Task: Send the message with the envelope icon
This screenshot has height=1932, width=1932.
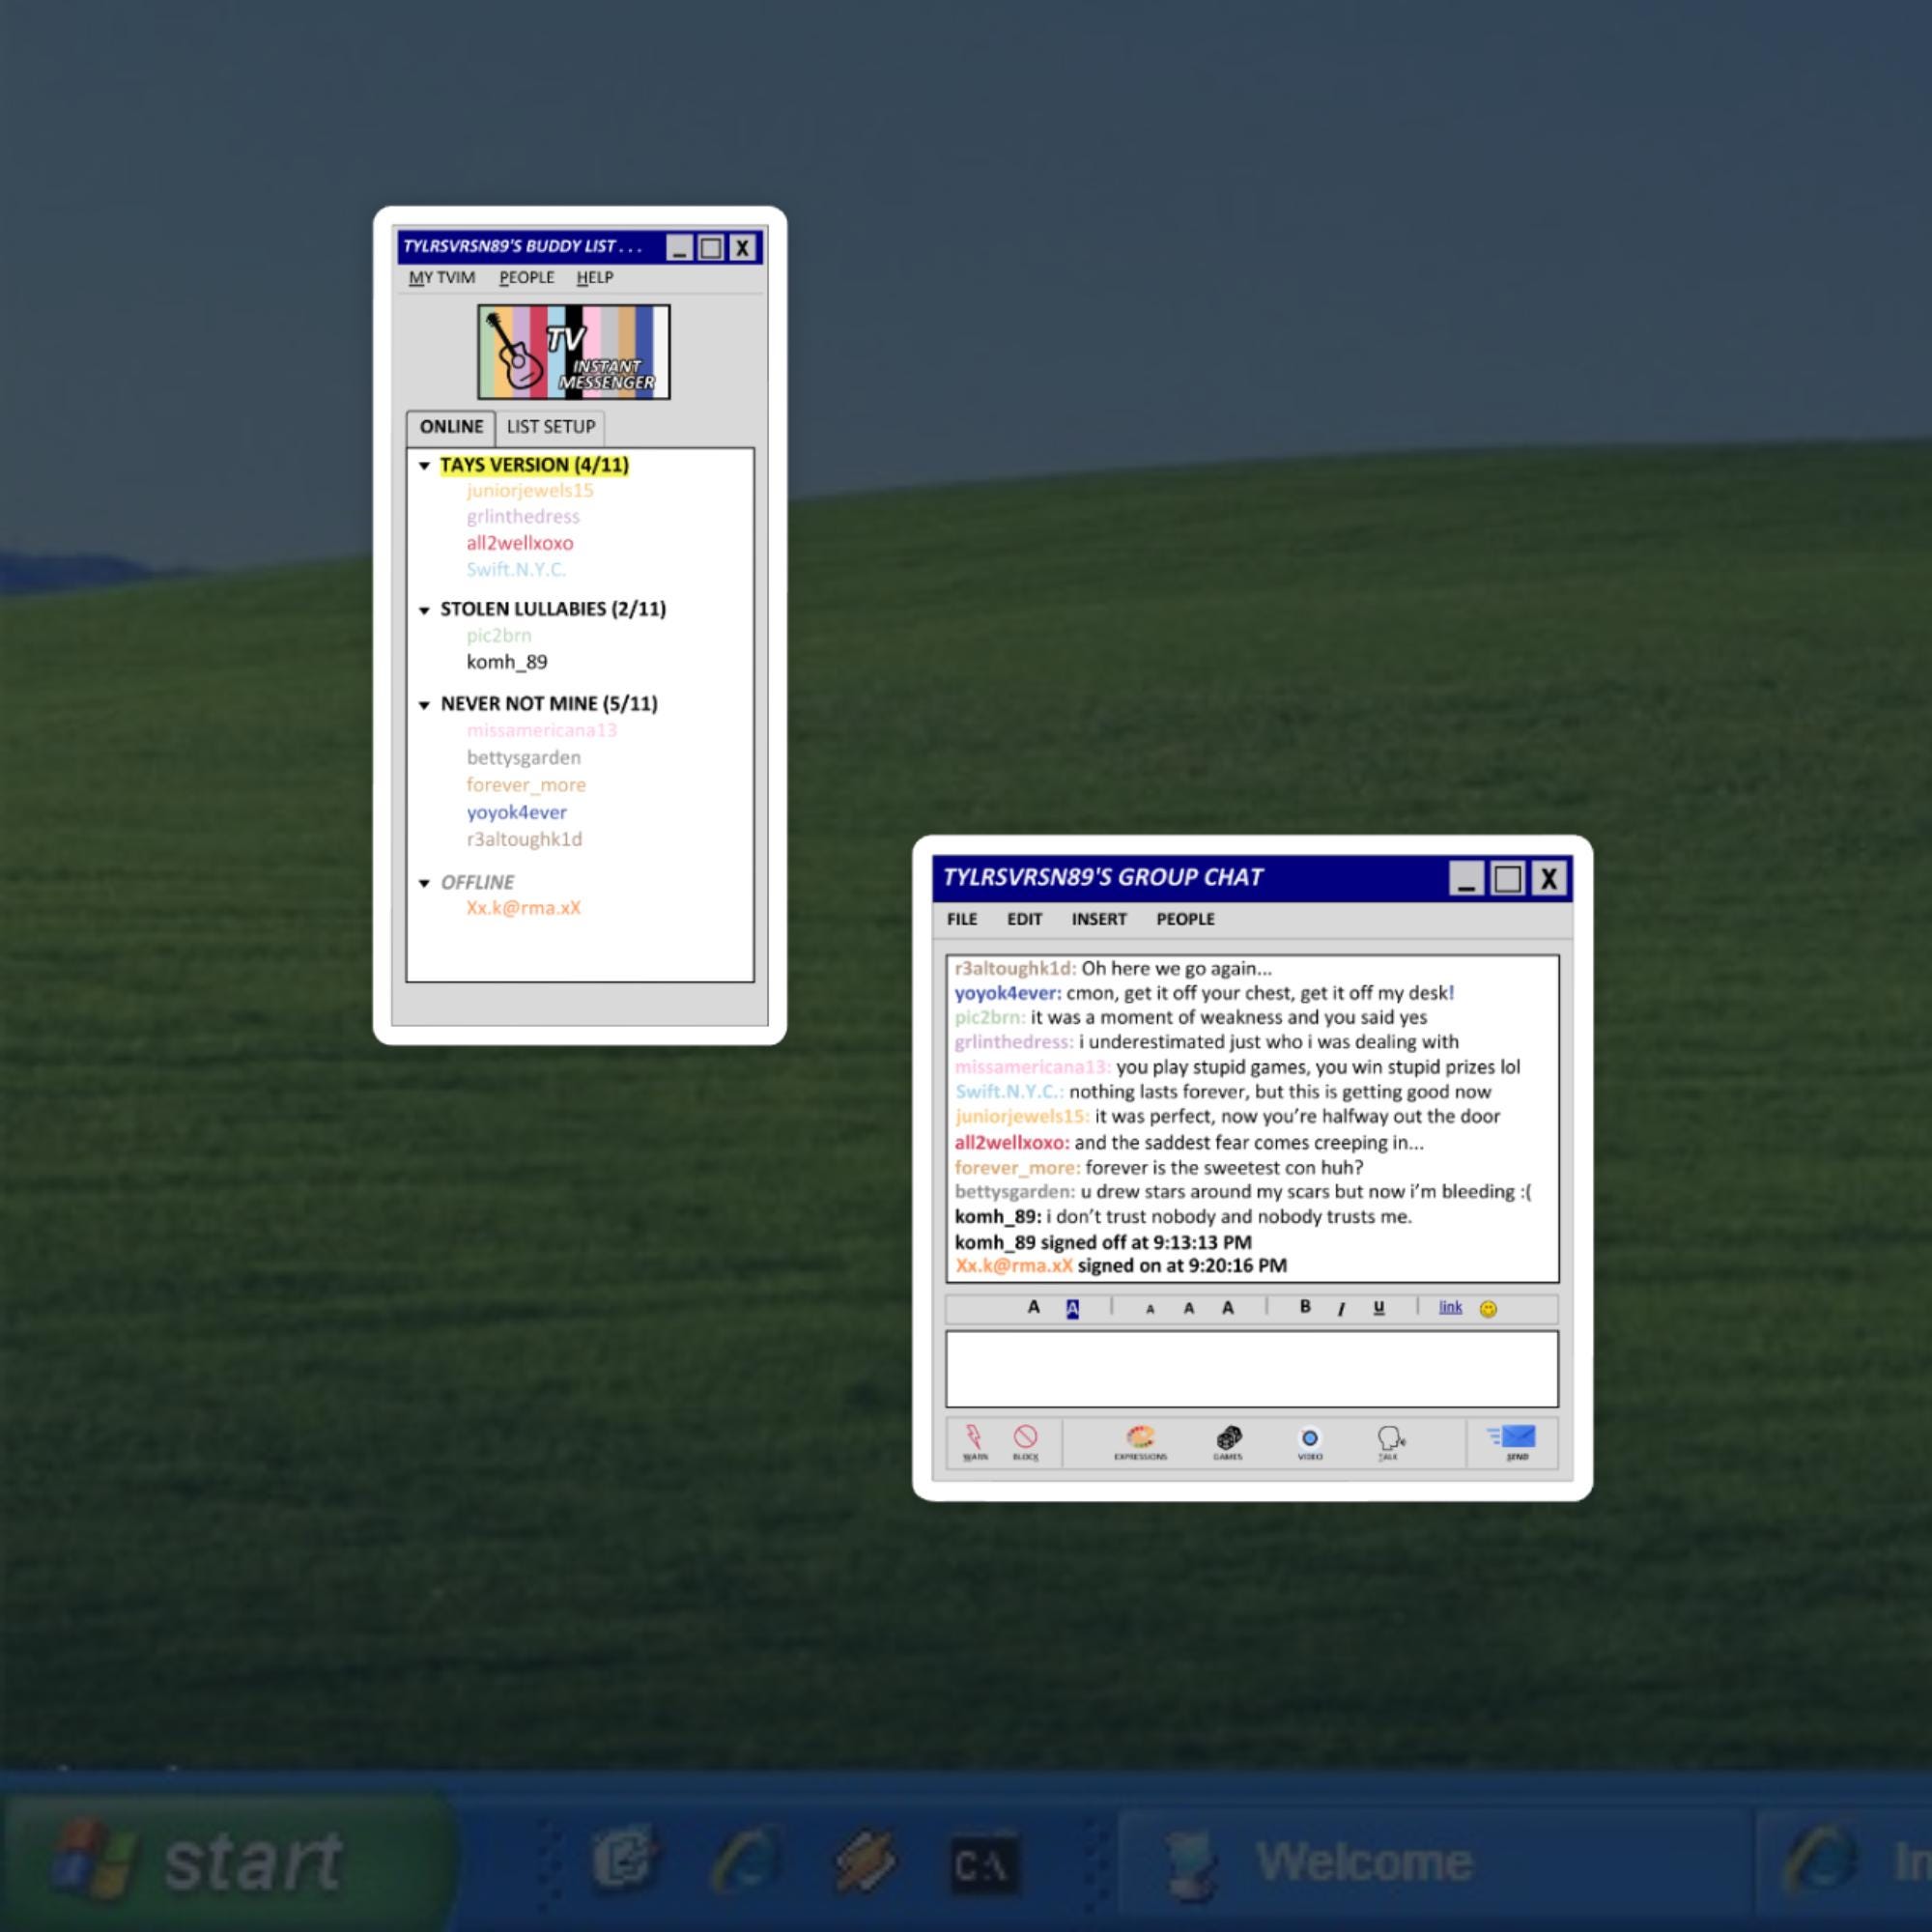Action: click(x=1513, y=1442)
